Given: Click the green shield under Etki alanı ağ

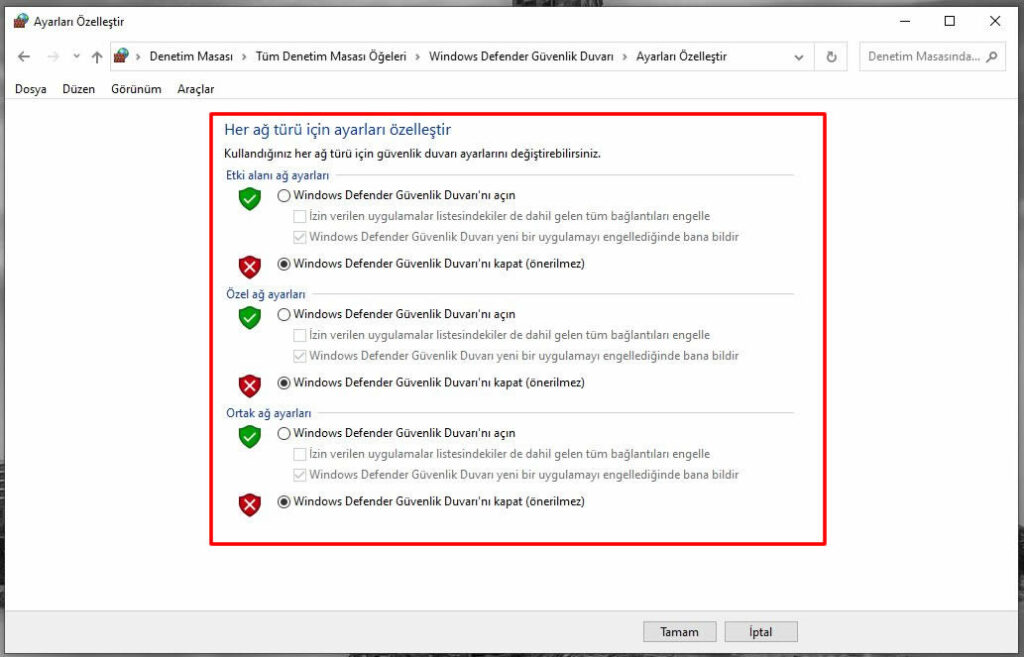Looking at the screenshot, I should (x=249, y=199).
